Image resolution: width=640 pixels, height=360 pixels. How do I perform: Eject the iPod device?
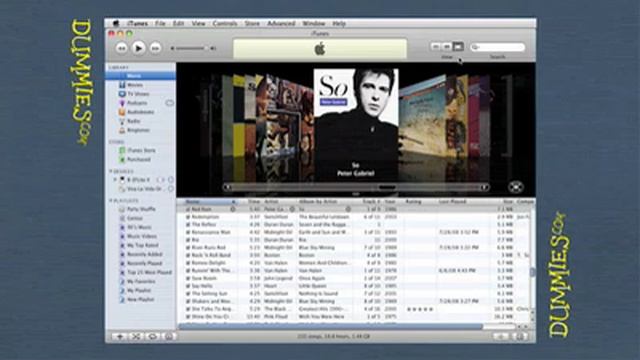click(x=171, y=180)
